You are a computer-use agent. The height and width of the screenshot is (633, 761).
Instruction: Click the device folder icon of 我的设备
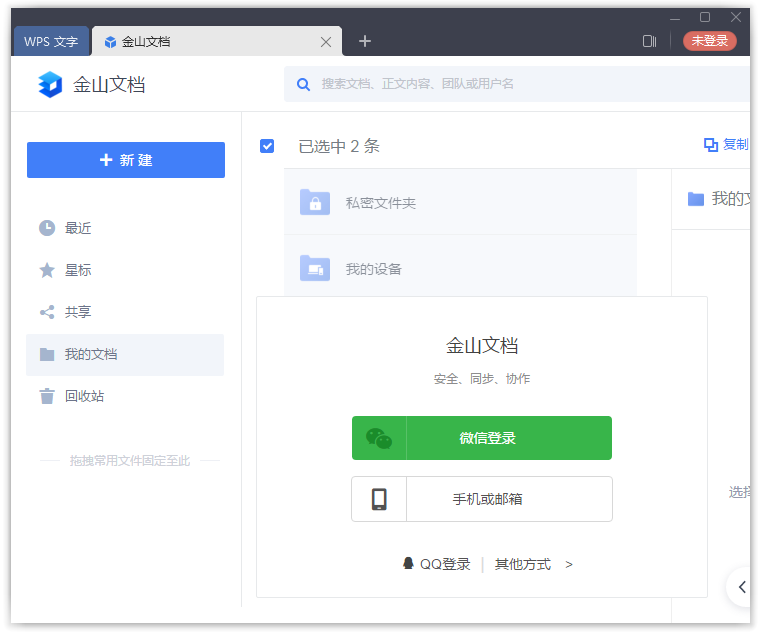(x=315, y=268)
